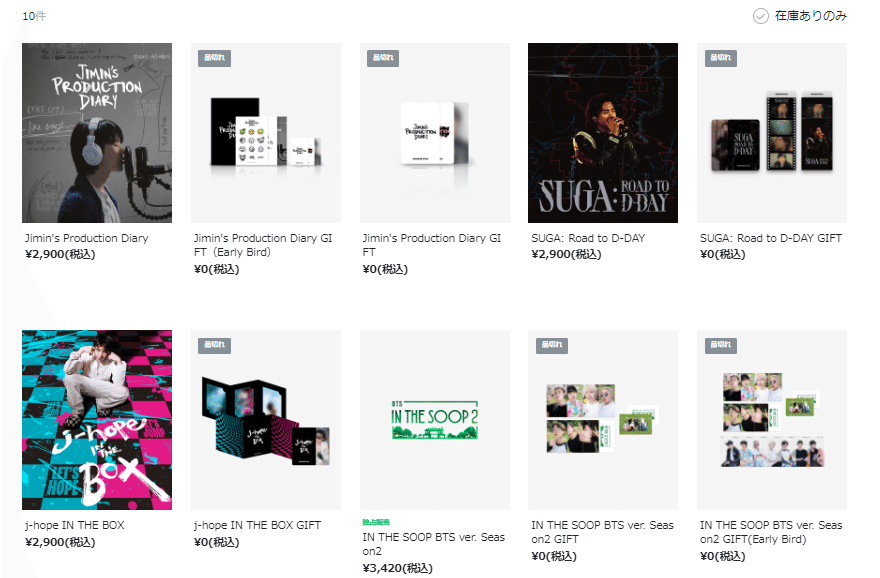Click the SUGA: Road to D-DAY title
The width and height of the screenshot is (880, 578).
(588, 238)
